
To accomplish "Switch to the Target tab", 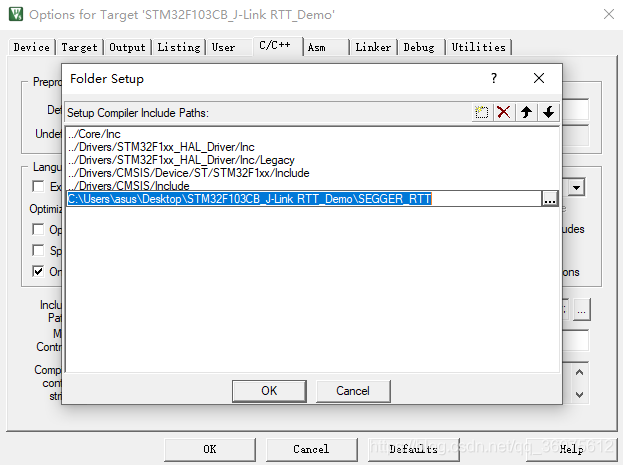I will [x=79, y=47].
